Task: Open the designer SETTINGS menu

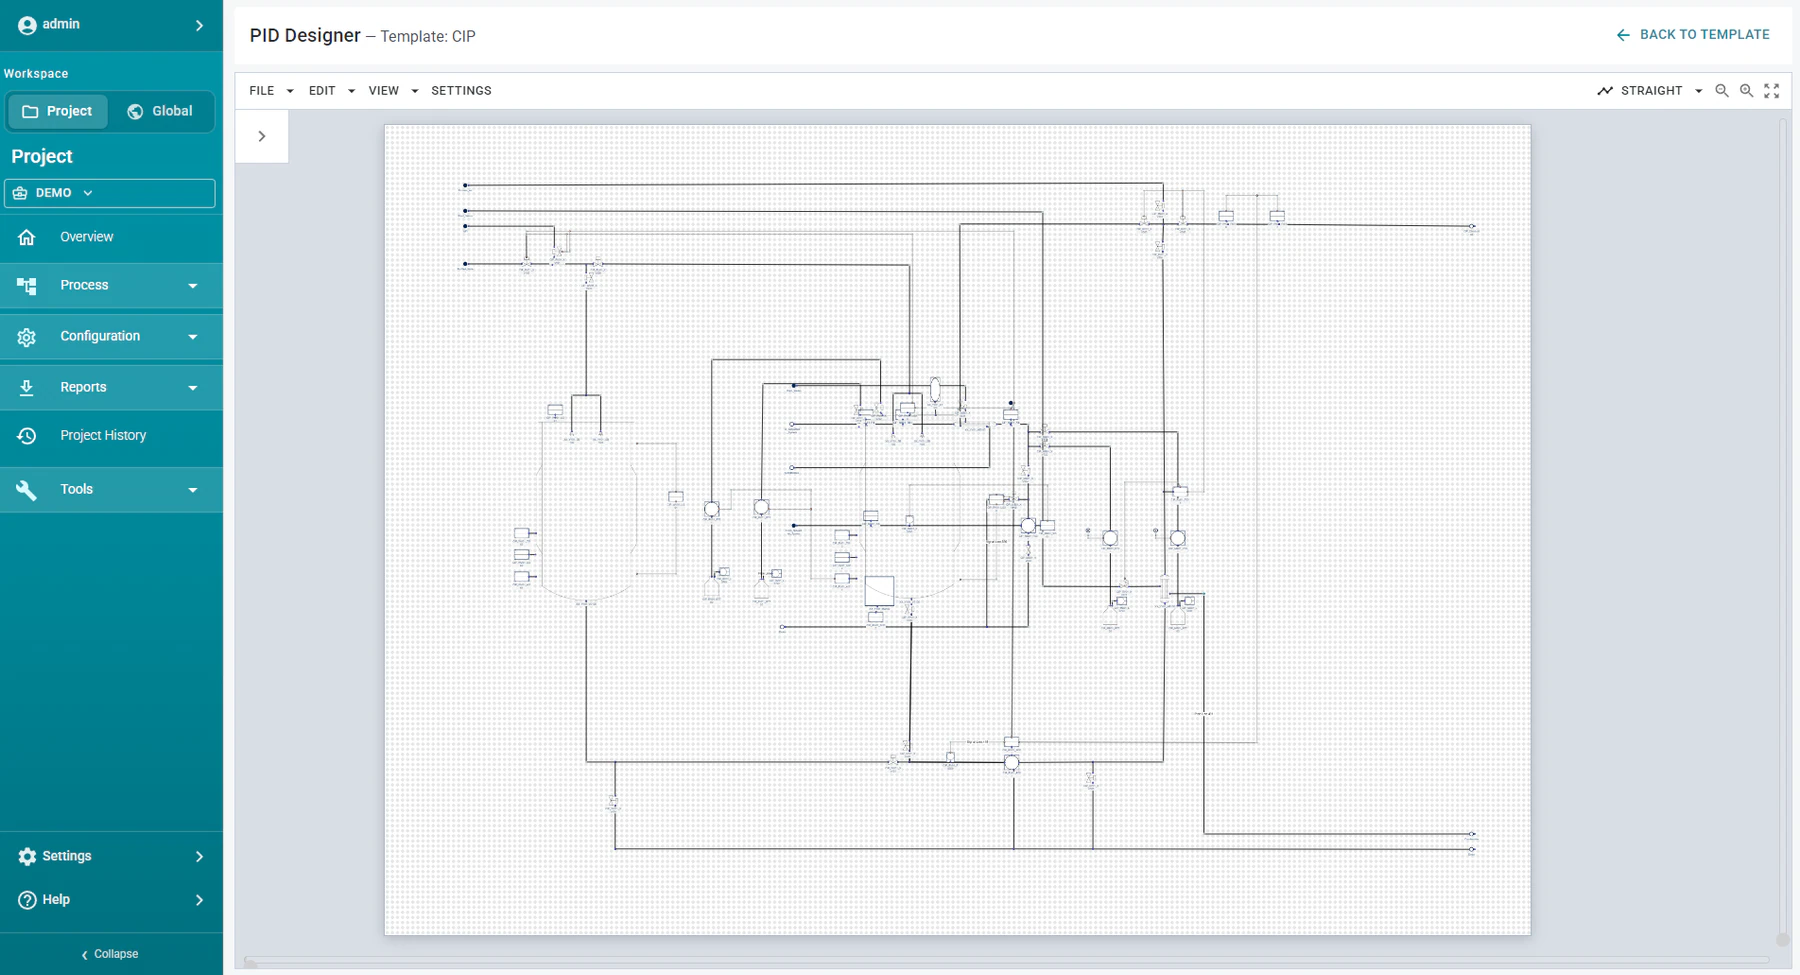Action: pos(461,91)
